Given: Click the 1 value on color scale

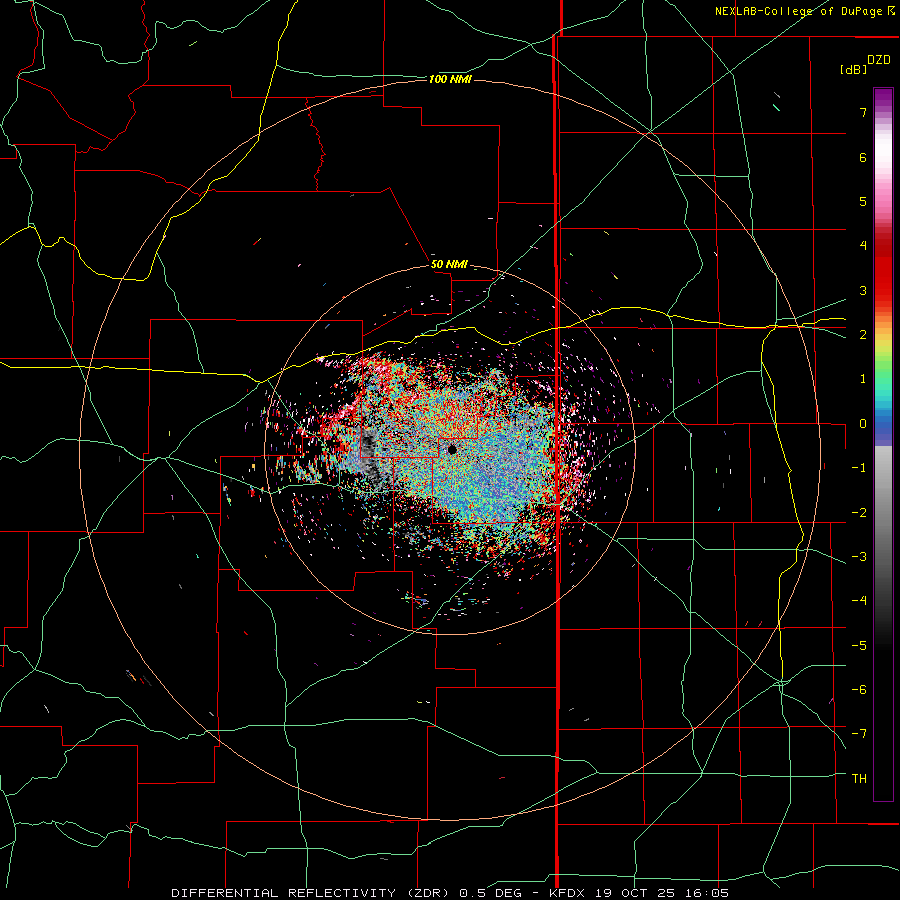Looking at the screenshot, I should point(863,379).
